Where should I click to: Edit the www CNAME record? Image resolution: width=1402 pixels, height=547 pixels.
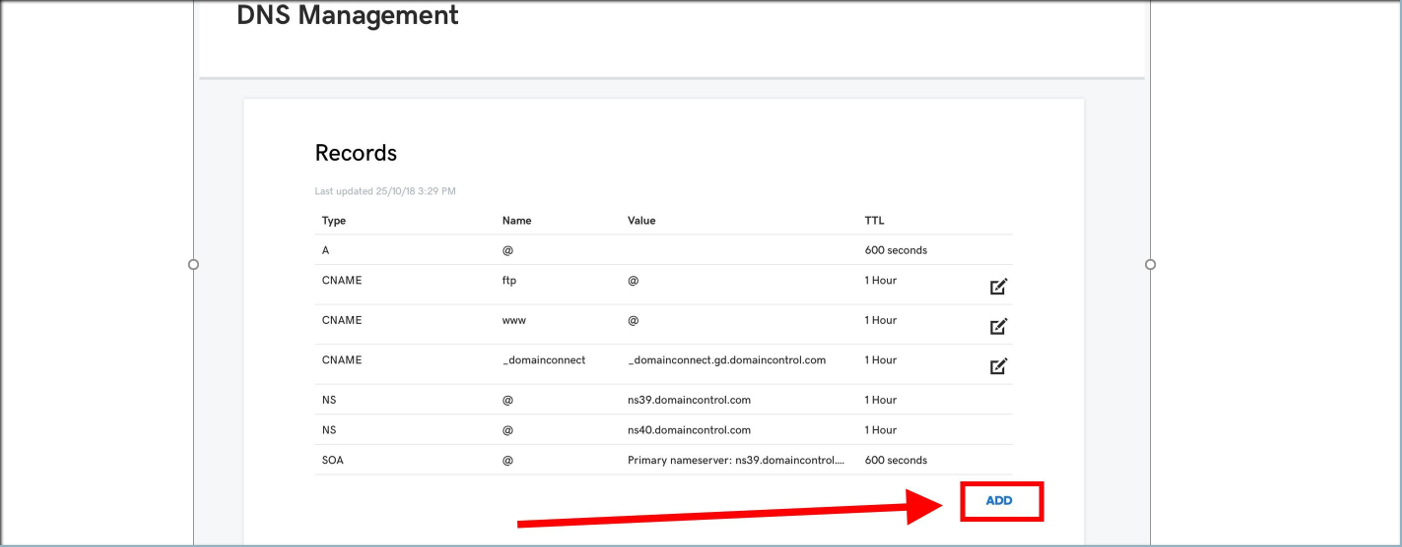coord(998,326)
